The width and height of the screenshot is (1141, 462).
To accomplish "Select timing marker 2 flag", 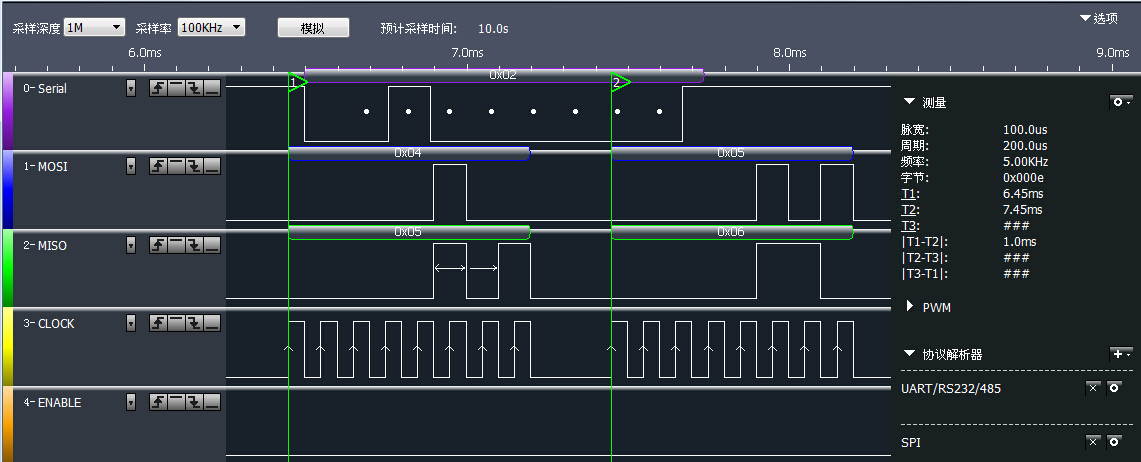I will click(620, 82).
